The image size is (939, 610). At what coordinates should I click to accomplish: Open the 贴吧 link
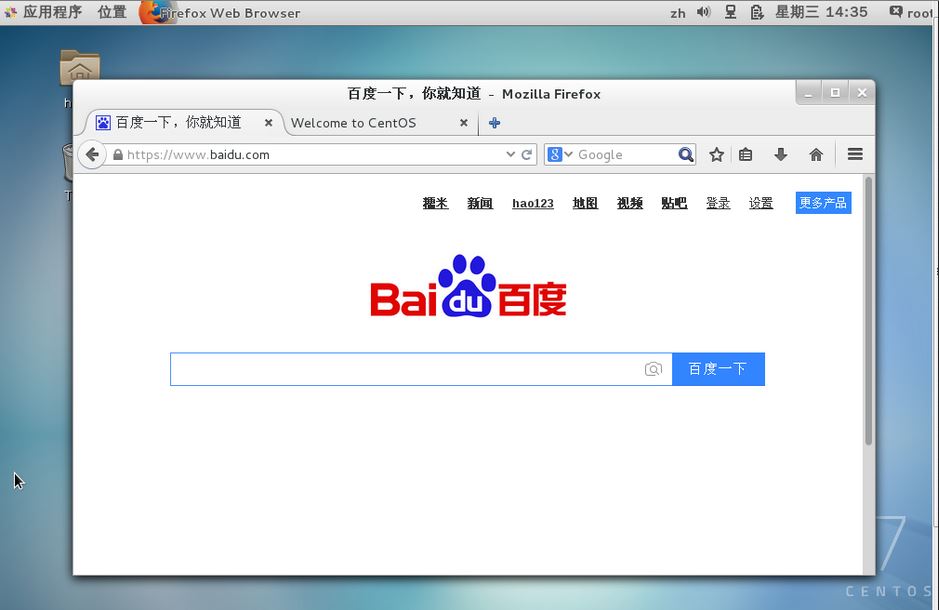pos(674,204)
